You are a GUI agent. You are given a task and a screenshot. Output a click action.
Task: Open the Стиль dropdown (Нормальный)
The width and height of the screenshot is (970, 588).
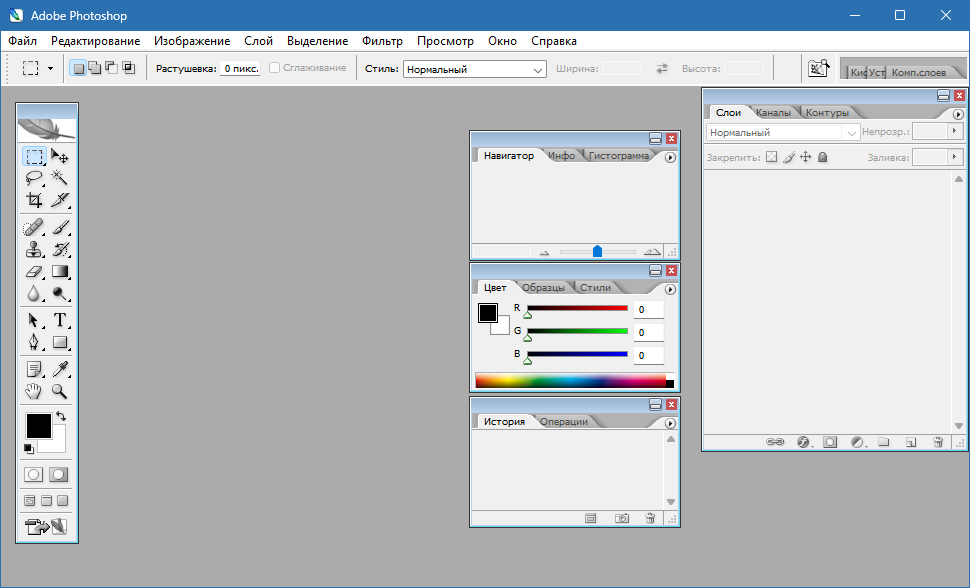click(x=475, y=69)
